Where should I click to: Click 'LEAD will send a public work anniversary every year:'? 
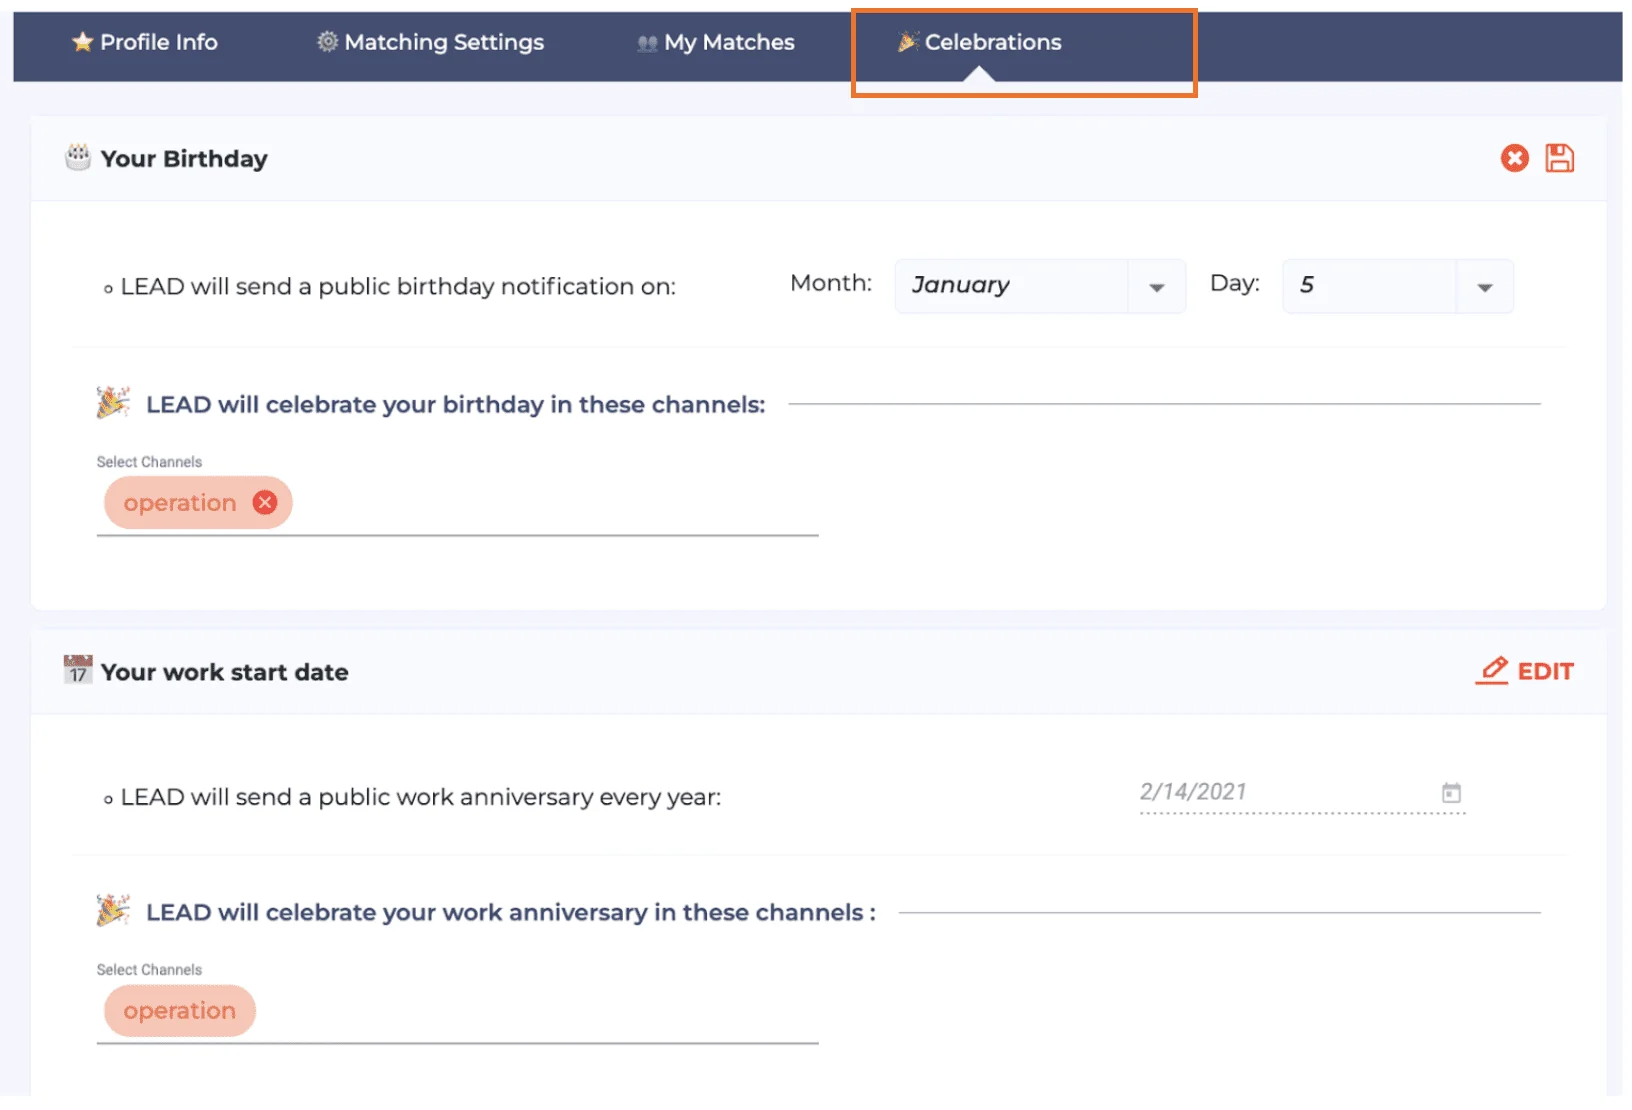421,798
